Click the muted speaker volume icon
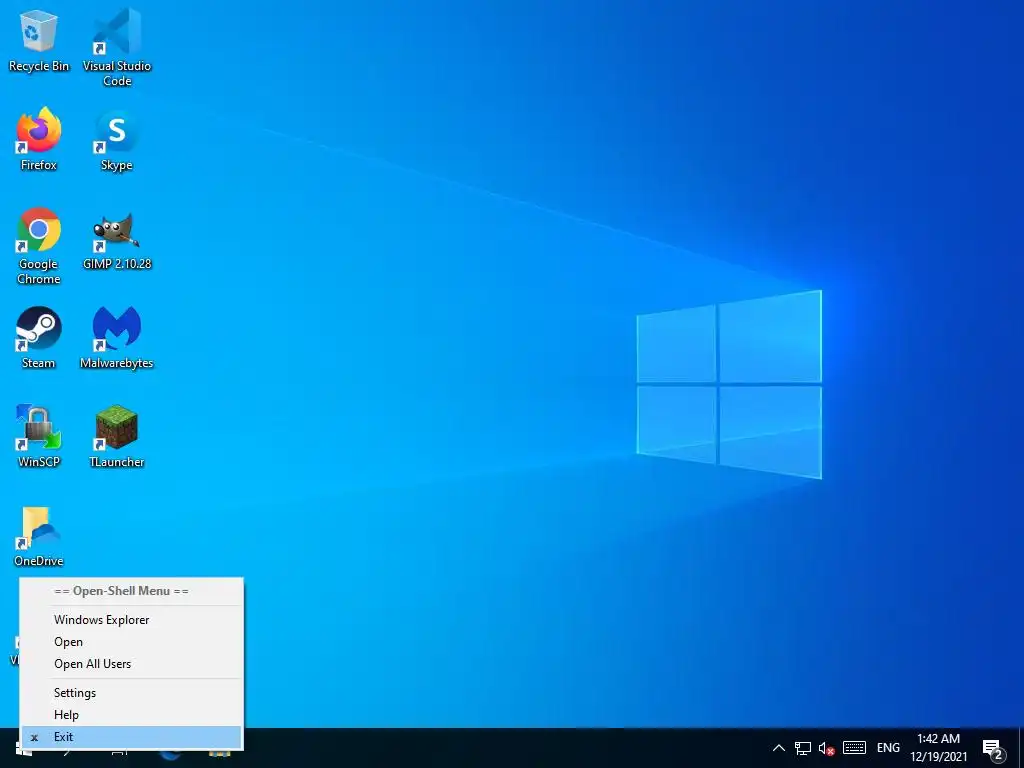 click(x=827, y=748)
